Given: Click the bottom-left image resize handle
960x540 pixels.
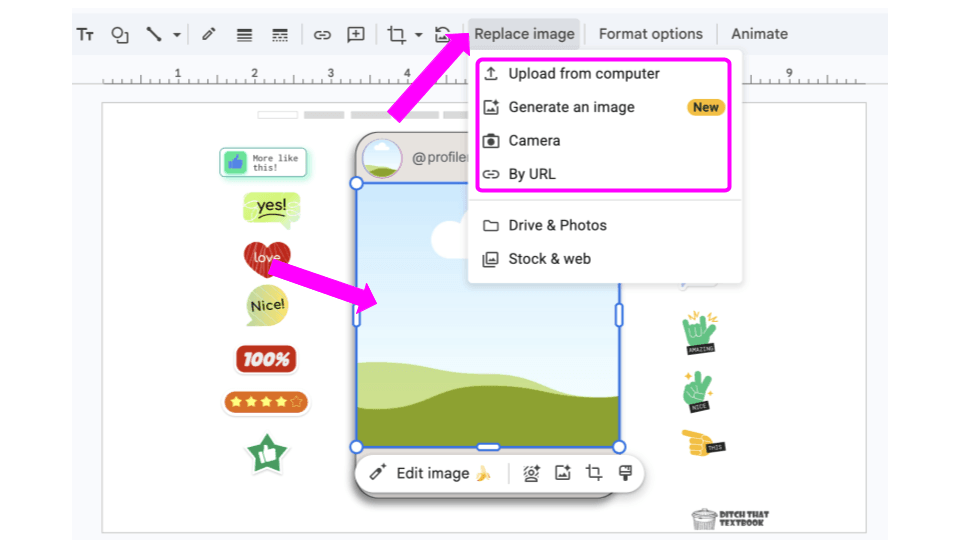Looking at the screenshot, I should coord(356,447).
